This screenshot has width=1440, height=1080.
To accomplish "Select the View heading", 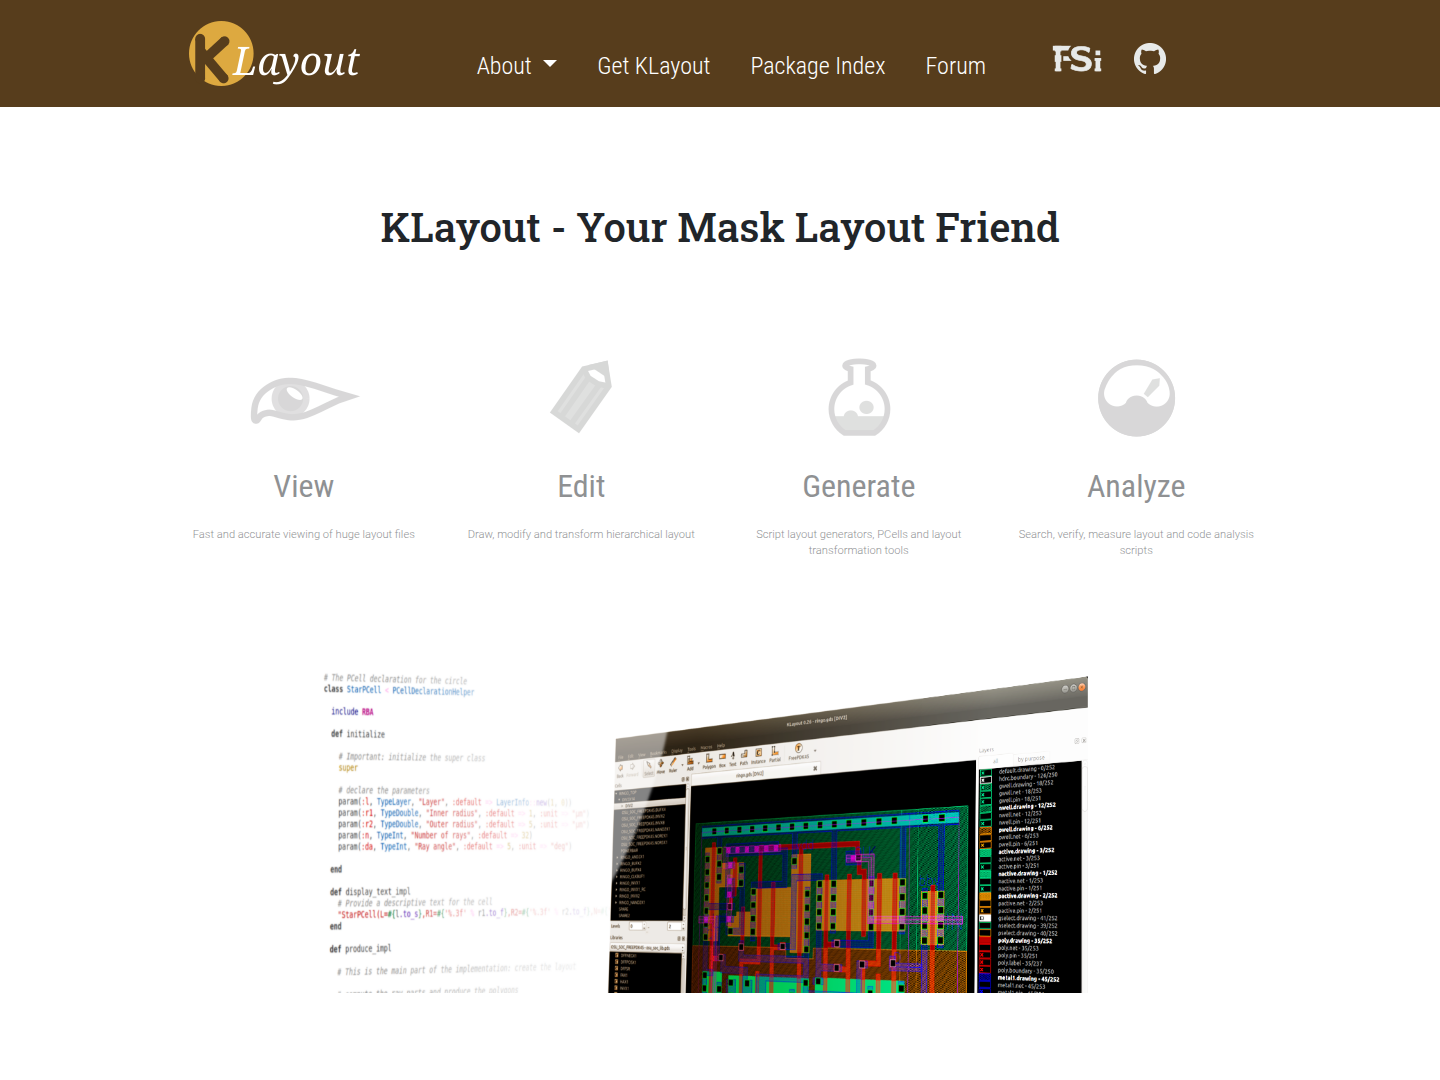I will pyautogui.click(x=304, y=487).
